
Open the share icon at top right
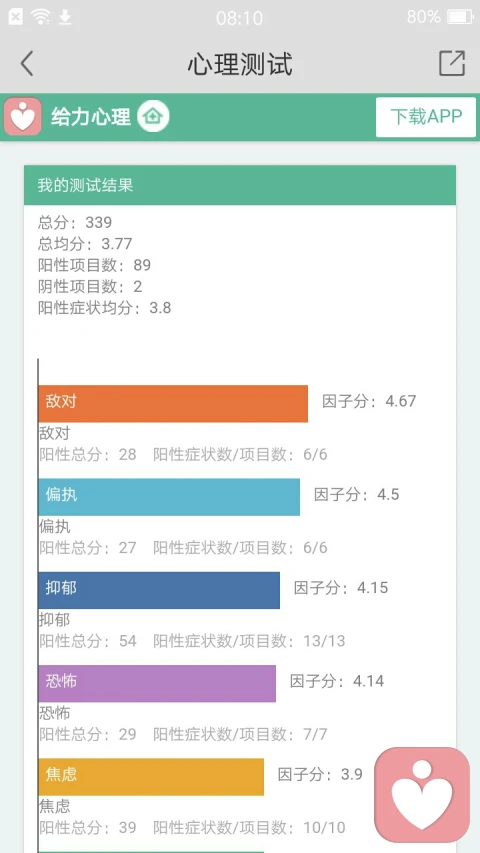point(452,63)
